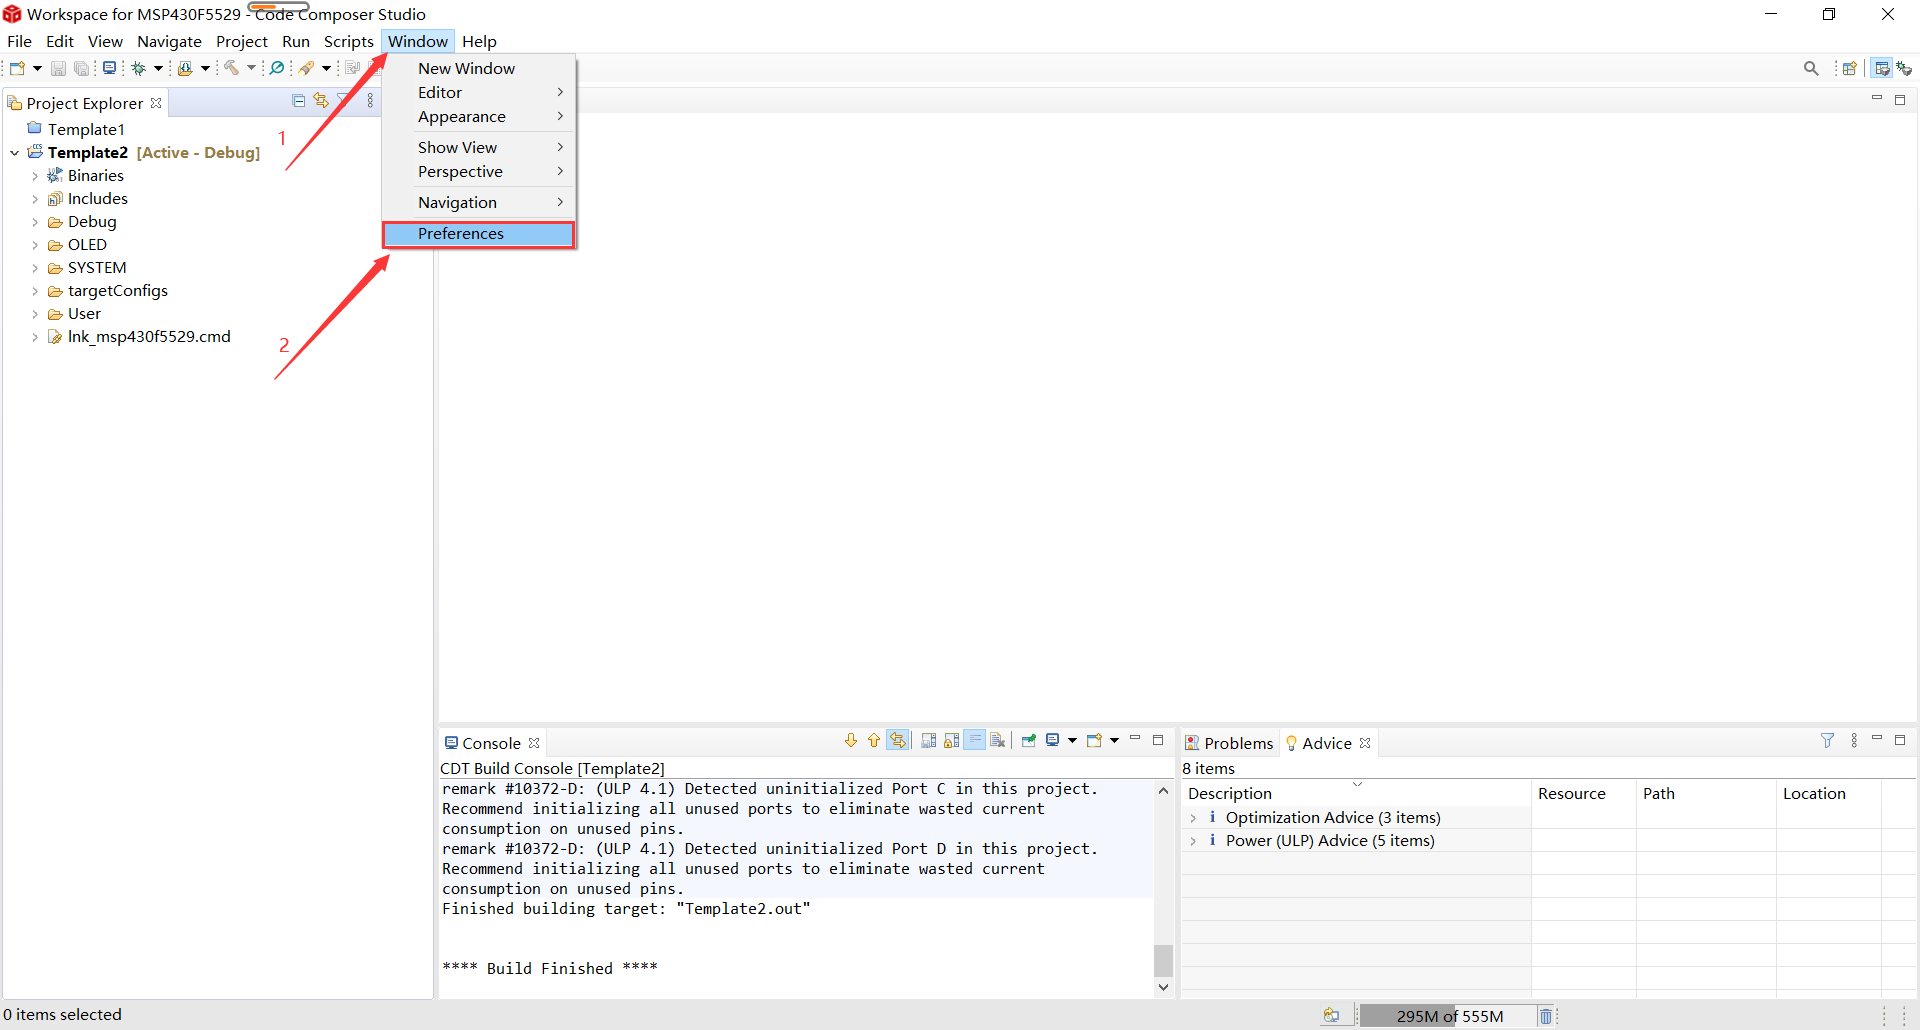Screen dimensions: 1920x1030
Task: Click the Save toolbar icon
Action: tap(58, 68)
